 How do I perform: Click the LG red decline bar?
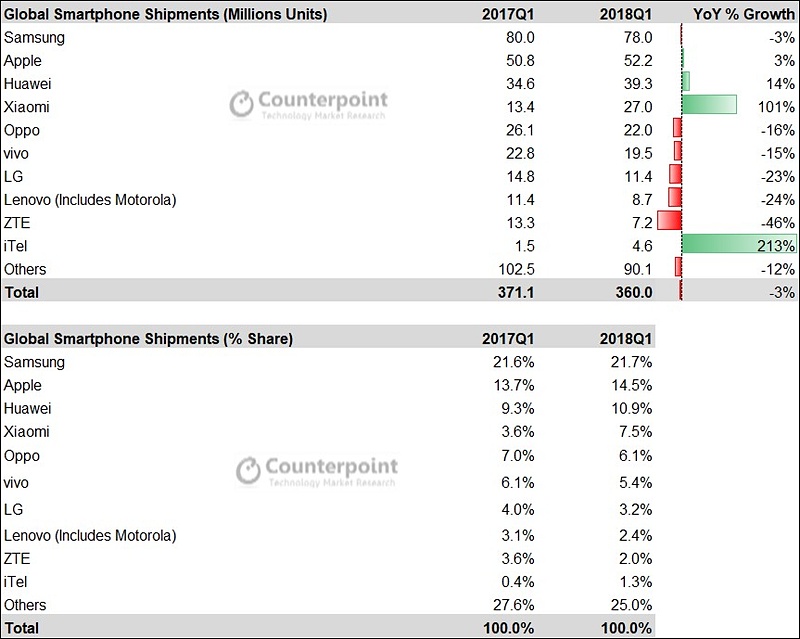(676, 174)
